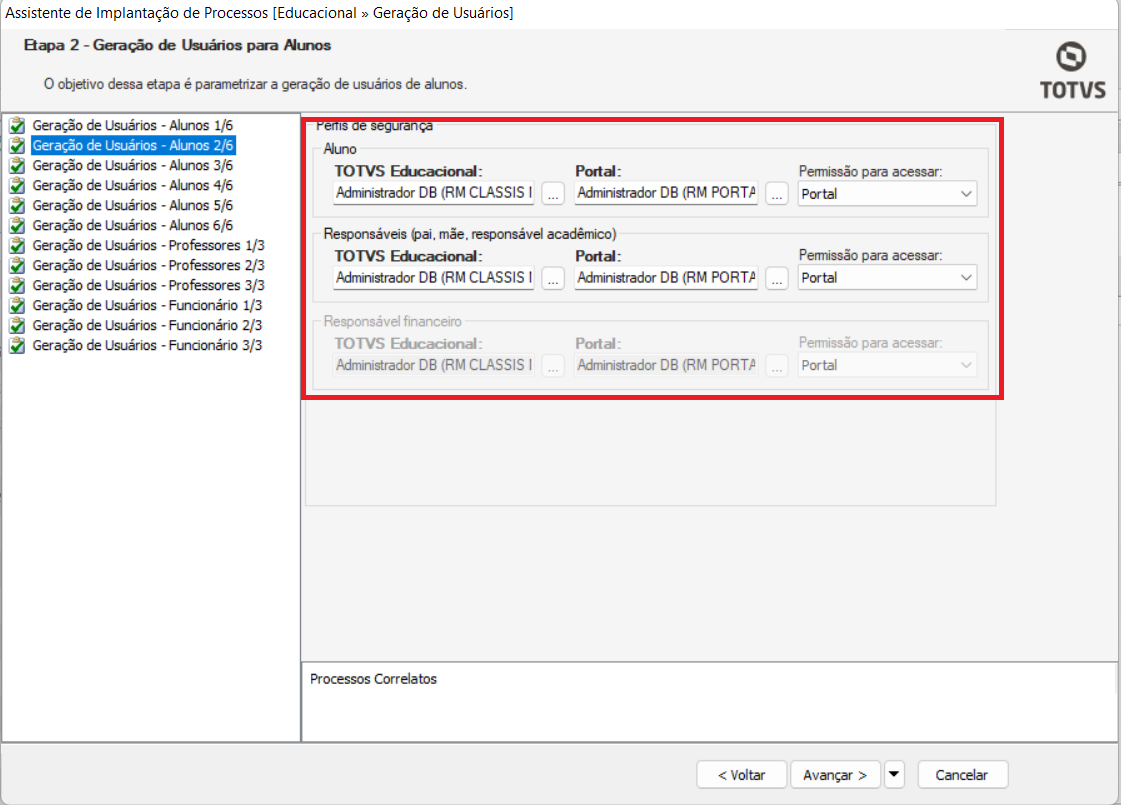The height and width of the screenshot is (805, 1121).
Task: Open dropdown arrow next to Avançar
Action: (x=894, y=774)
